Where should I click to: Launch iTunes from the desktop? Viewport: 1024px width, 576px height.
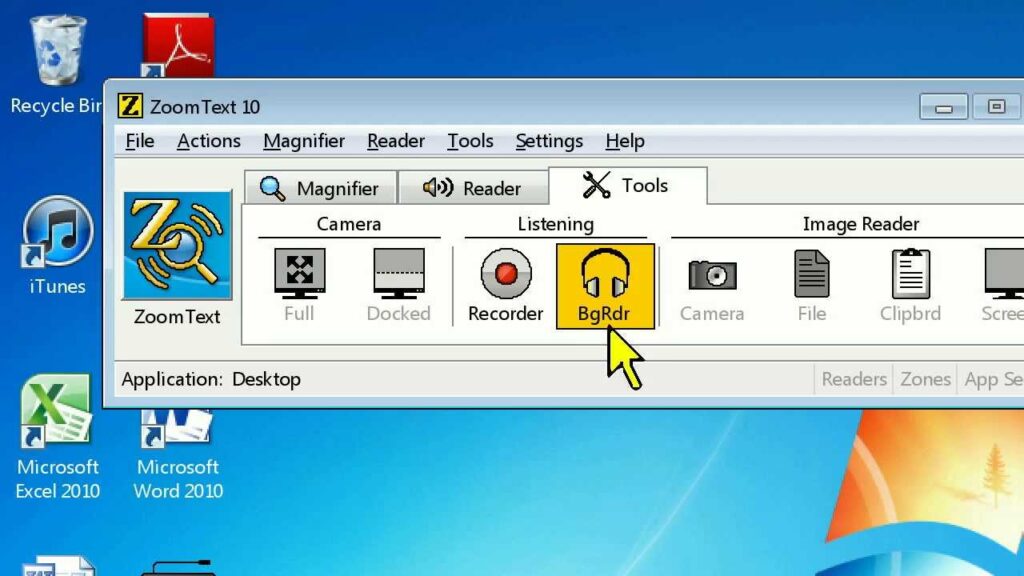[x=57, y=246]
